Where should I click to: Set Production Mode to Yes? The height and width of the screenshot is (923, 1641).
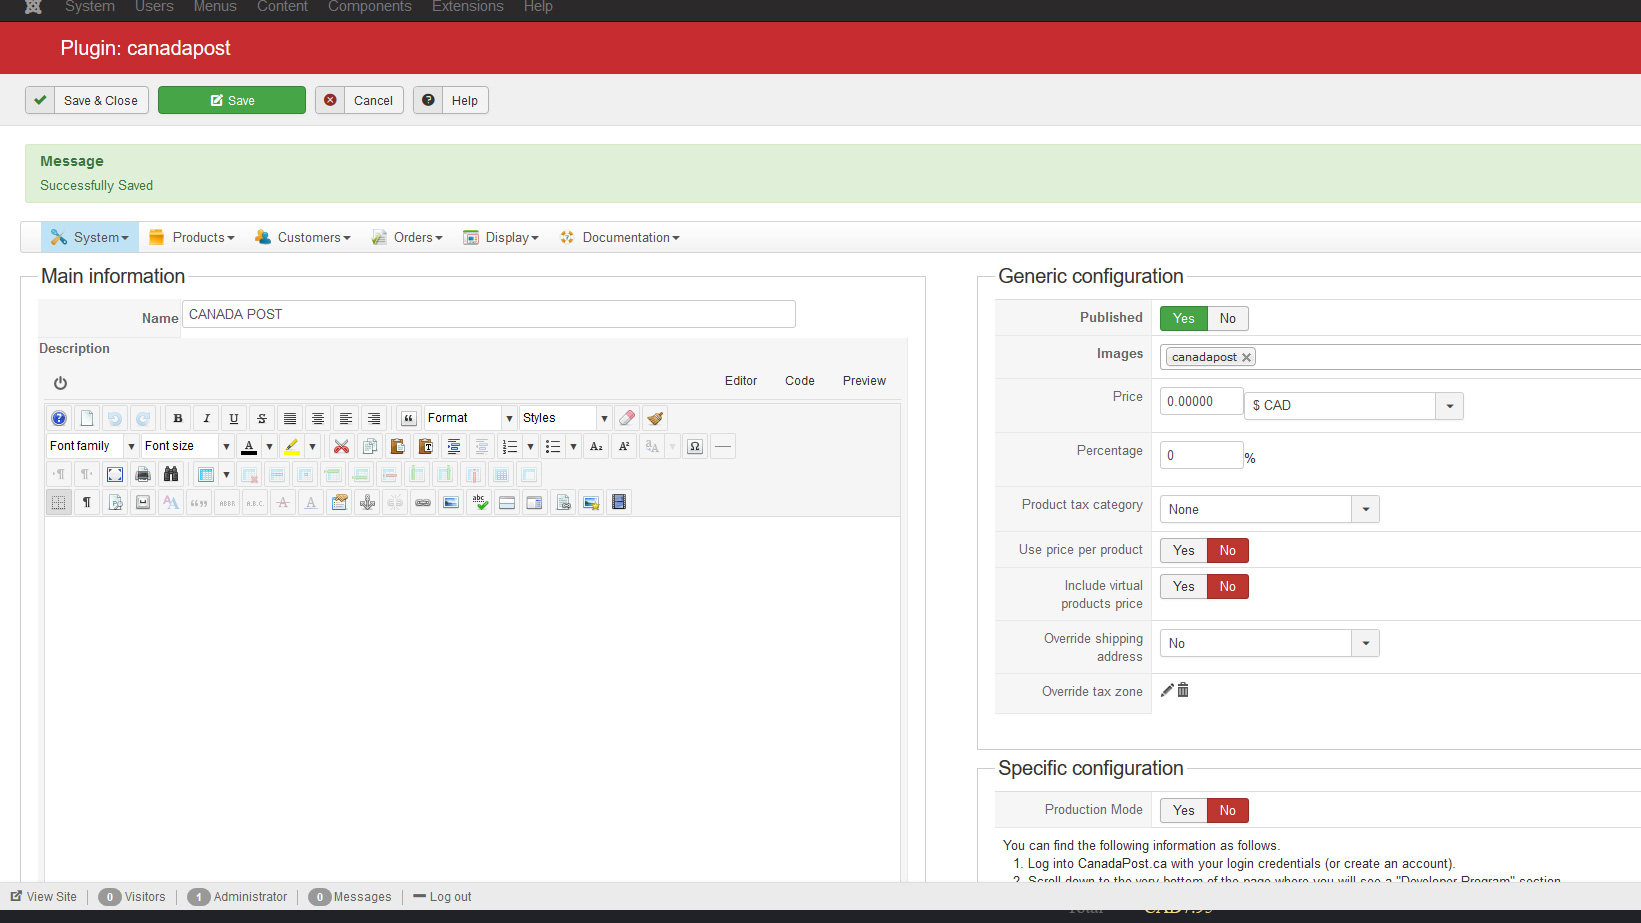coord(1184,810)
